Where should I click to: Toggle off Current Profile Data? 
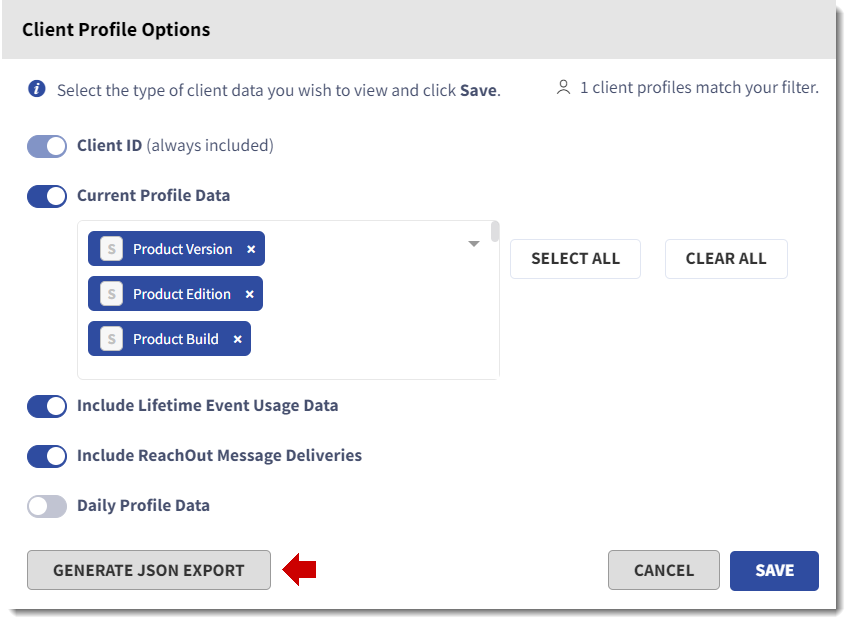click(47, 196)
